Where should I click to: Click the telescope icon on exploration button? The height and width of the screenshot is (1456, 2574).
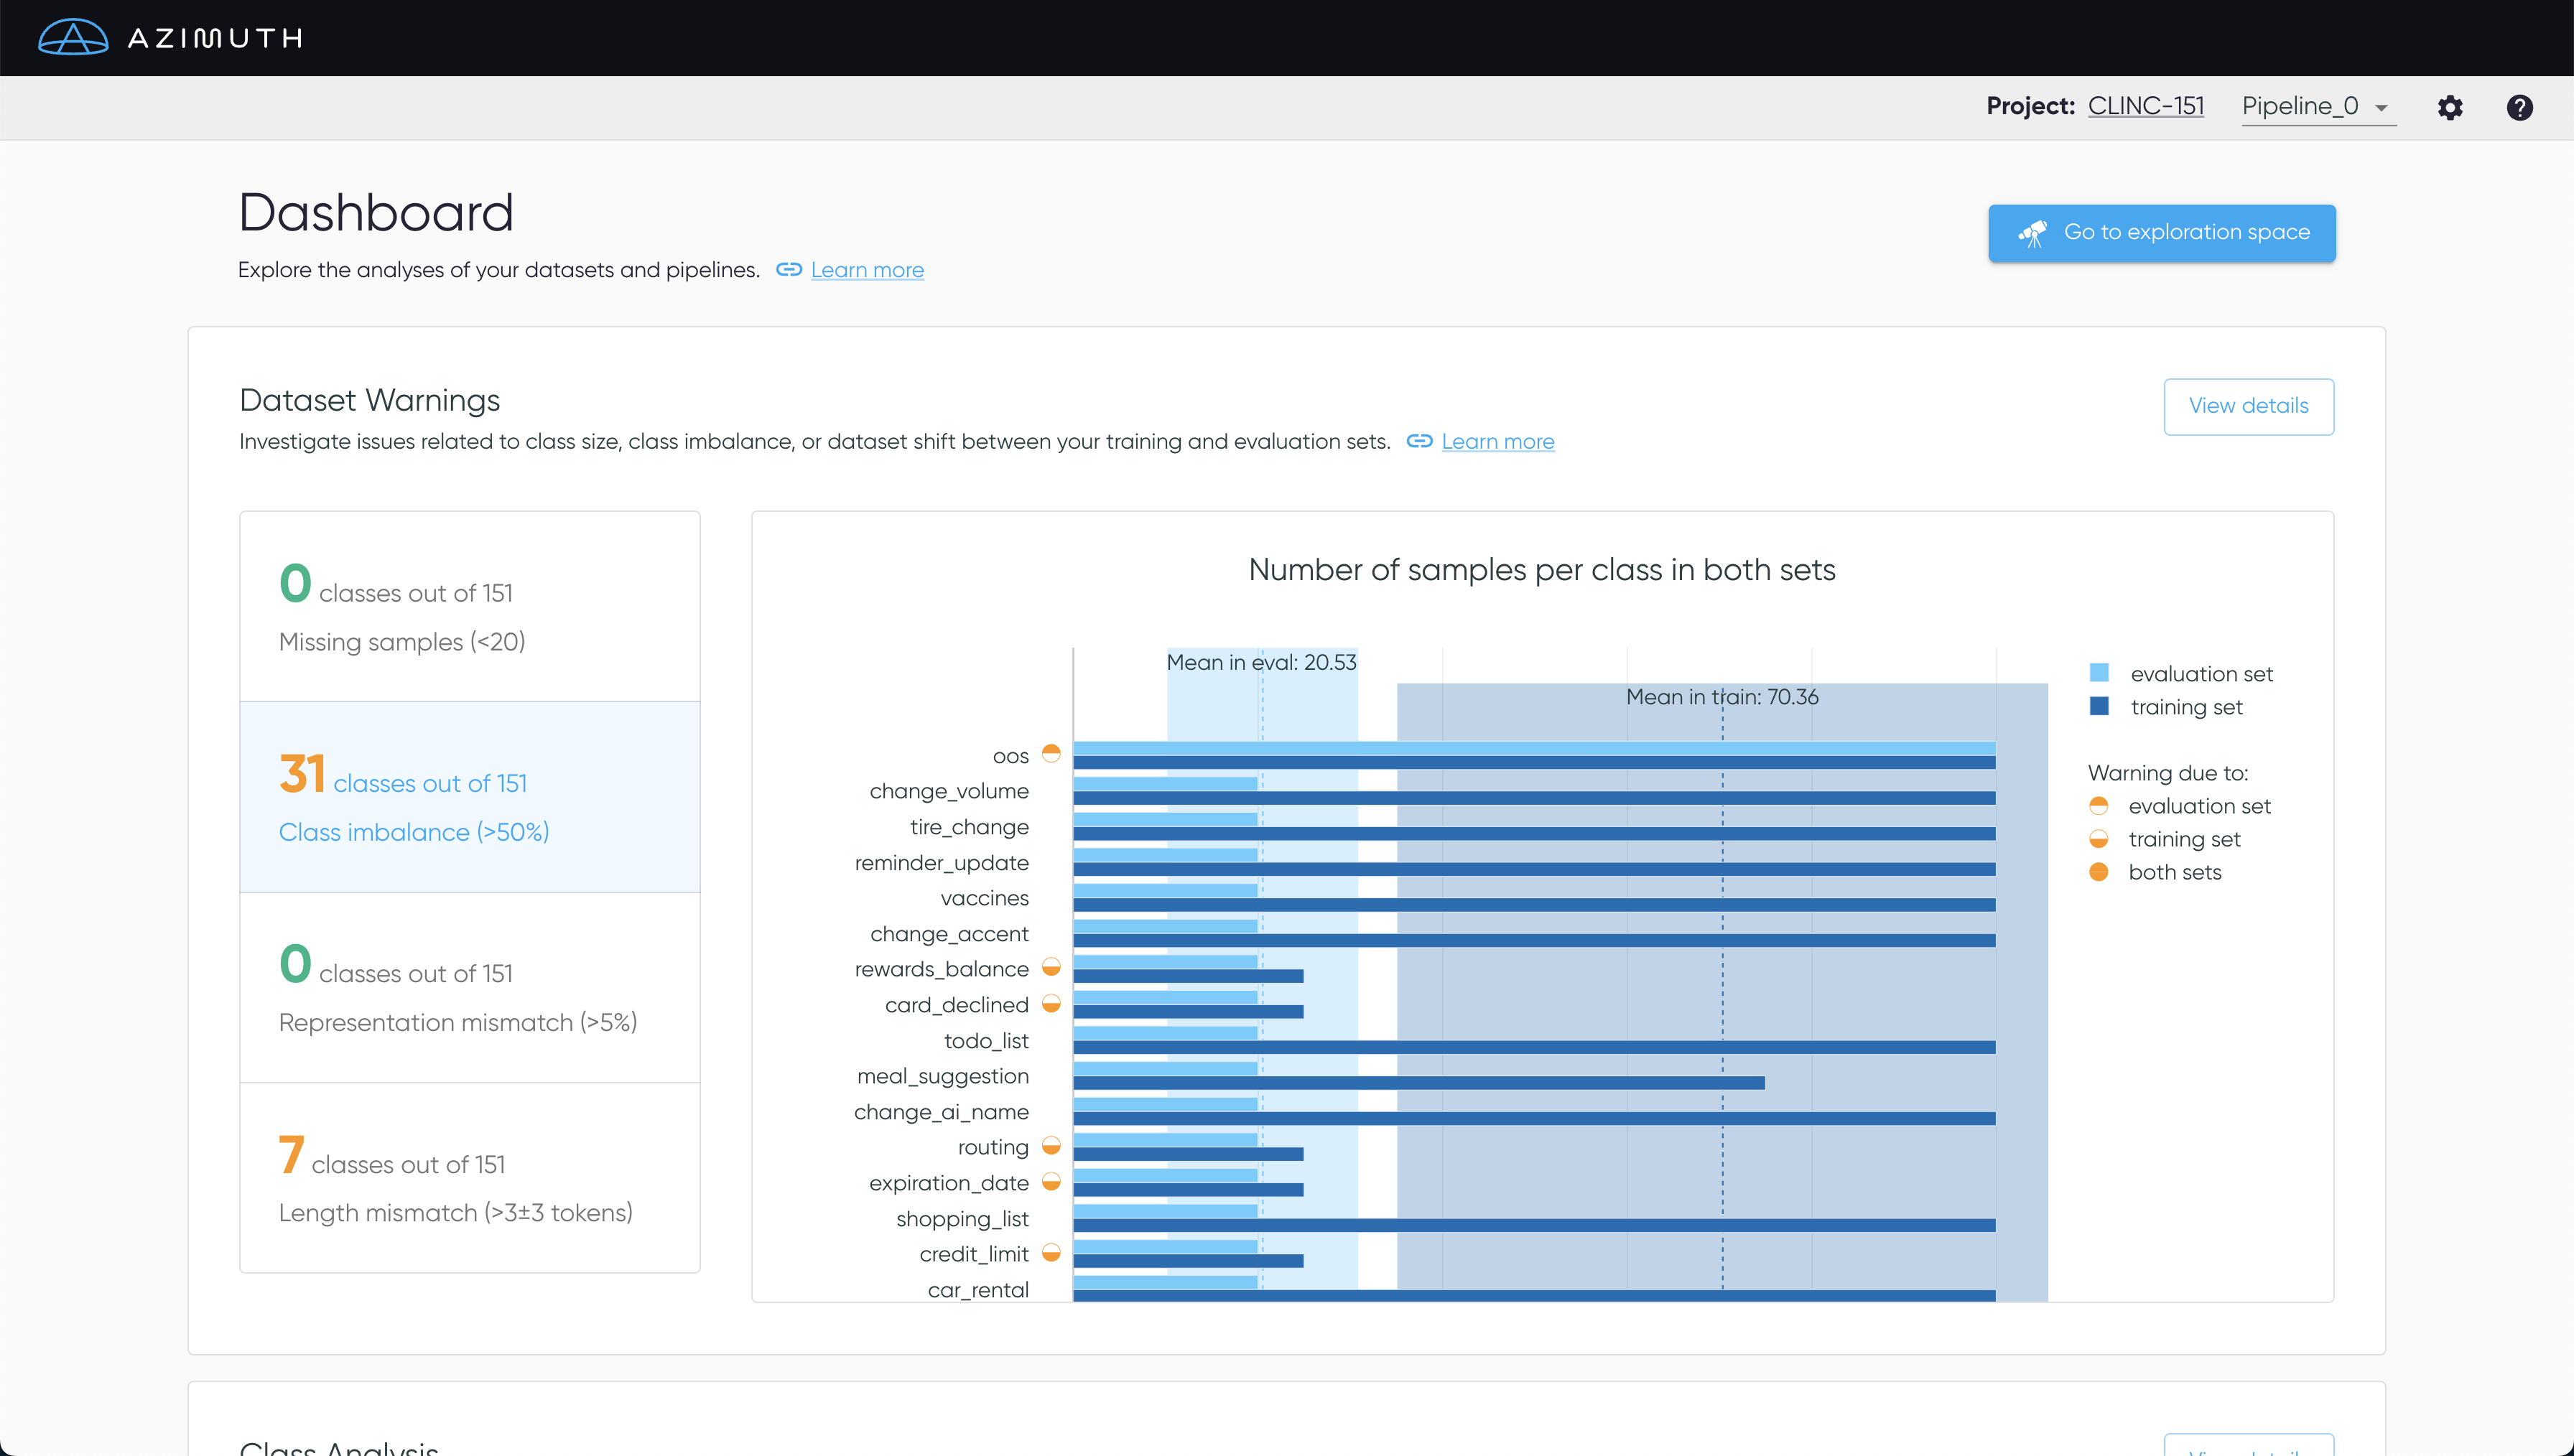coord(2032,233)
